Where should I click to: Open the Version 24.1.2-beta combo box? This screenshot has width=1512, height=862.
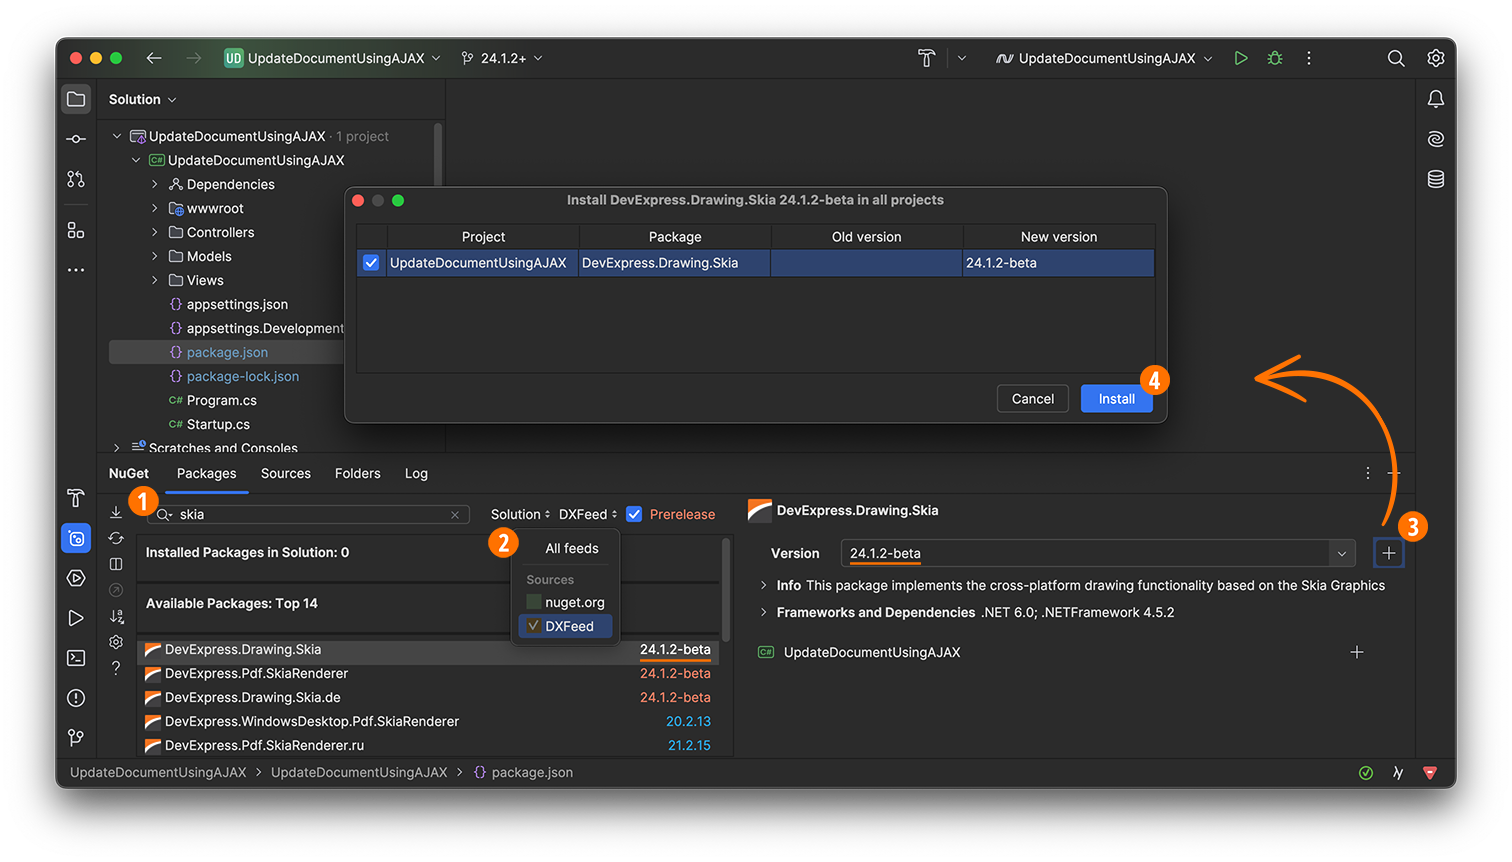click(1098, 553)
